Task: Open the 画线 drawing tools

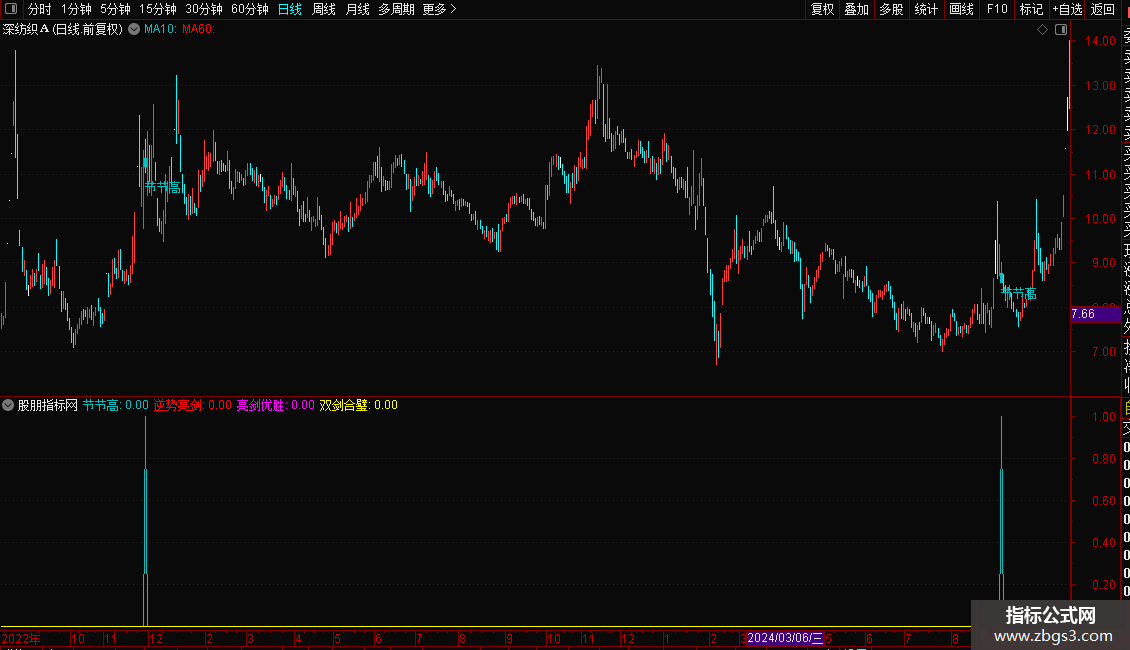Action: pyautogui.click(x=961, y=9)
